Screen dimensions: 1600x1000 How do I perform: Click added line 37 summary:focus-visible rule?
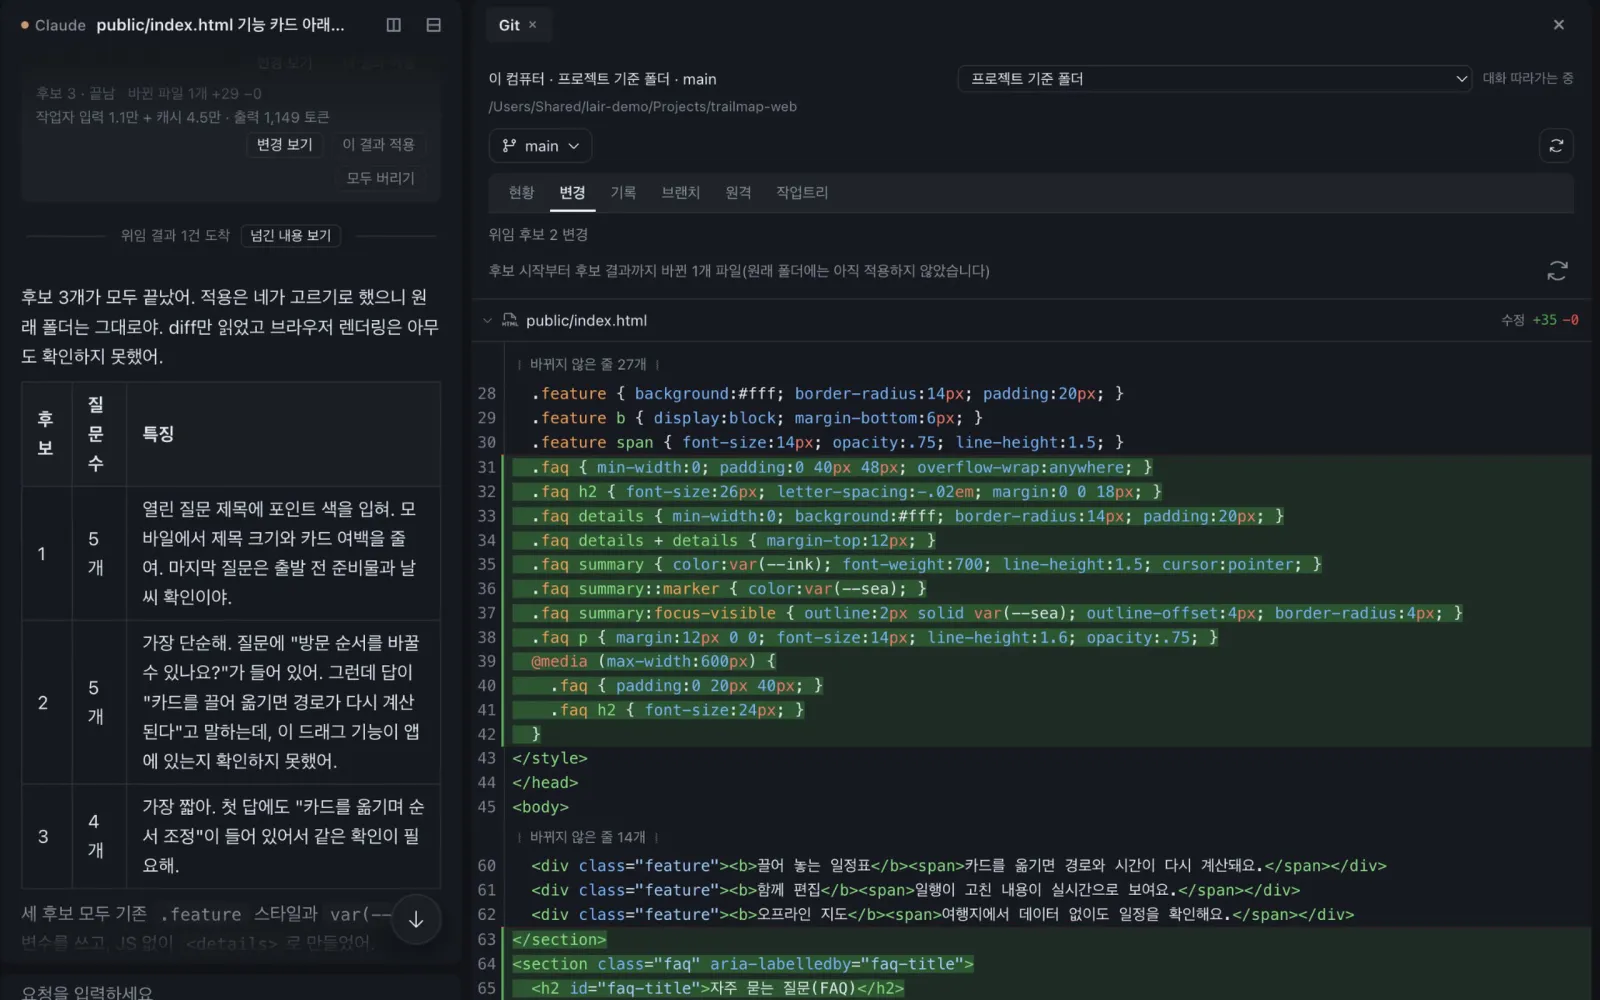988,613
